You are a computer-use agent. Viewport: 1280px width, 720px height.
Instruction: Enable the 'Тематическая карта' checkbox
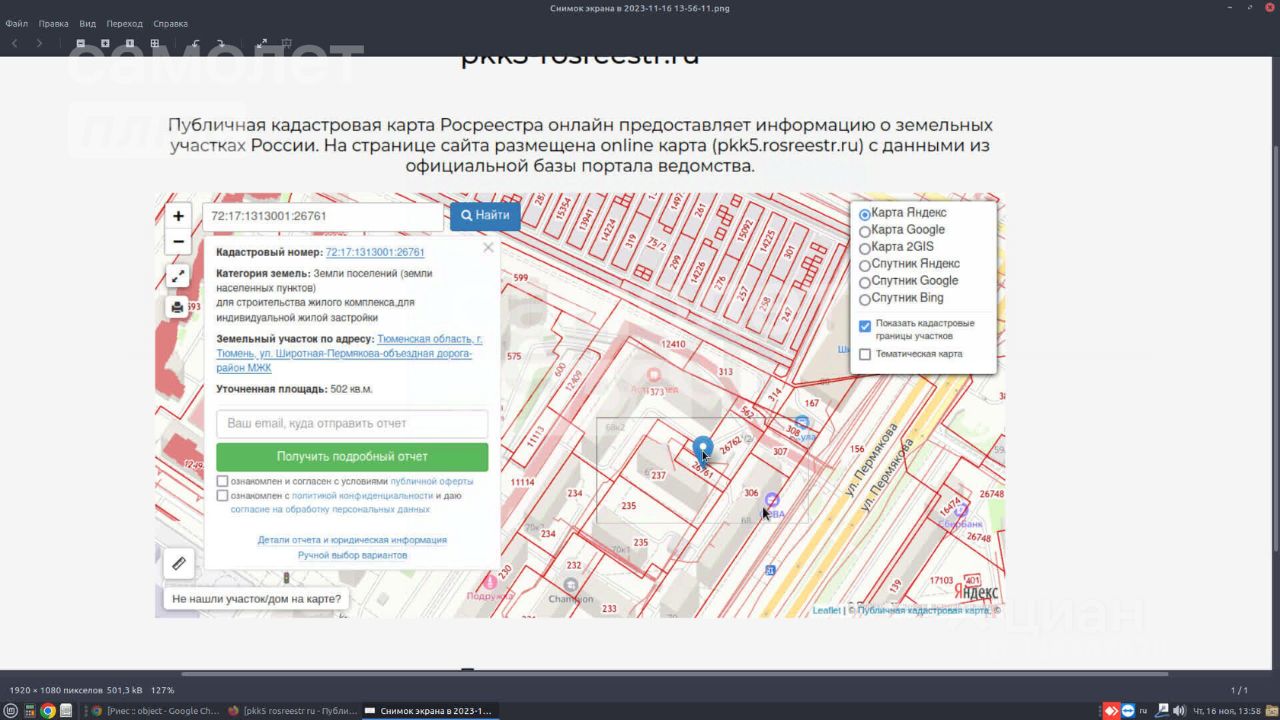tap(865, 354)
